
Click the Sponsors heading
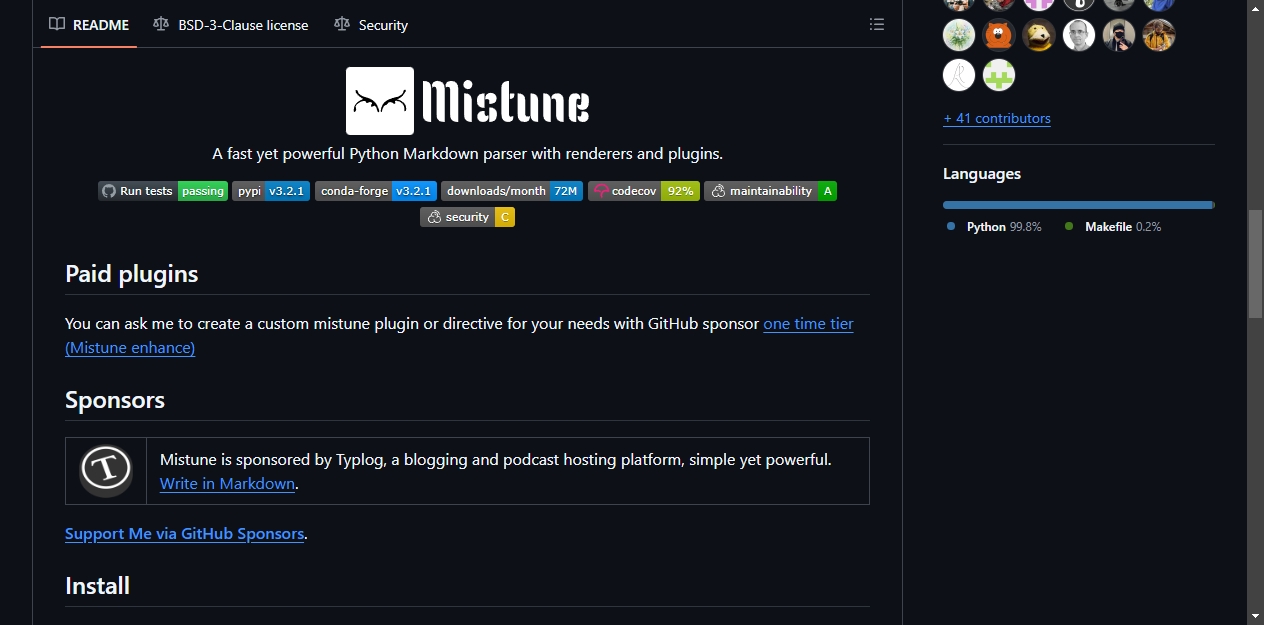coord(115,400)
